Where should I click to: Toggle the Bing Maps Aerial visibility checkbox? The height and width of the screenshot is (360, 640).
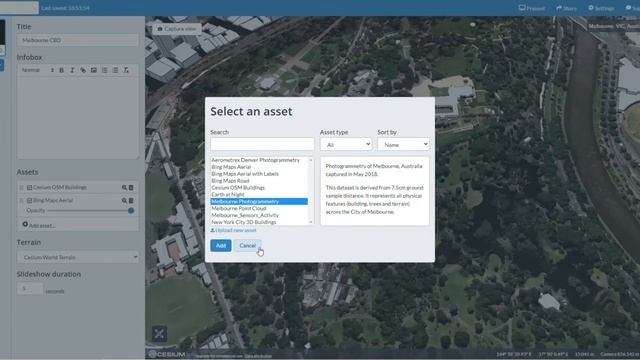[29, 201]
